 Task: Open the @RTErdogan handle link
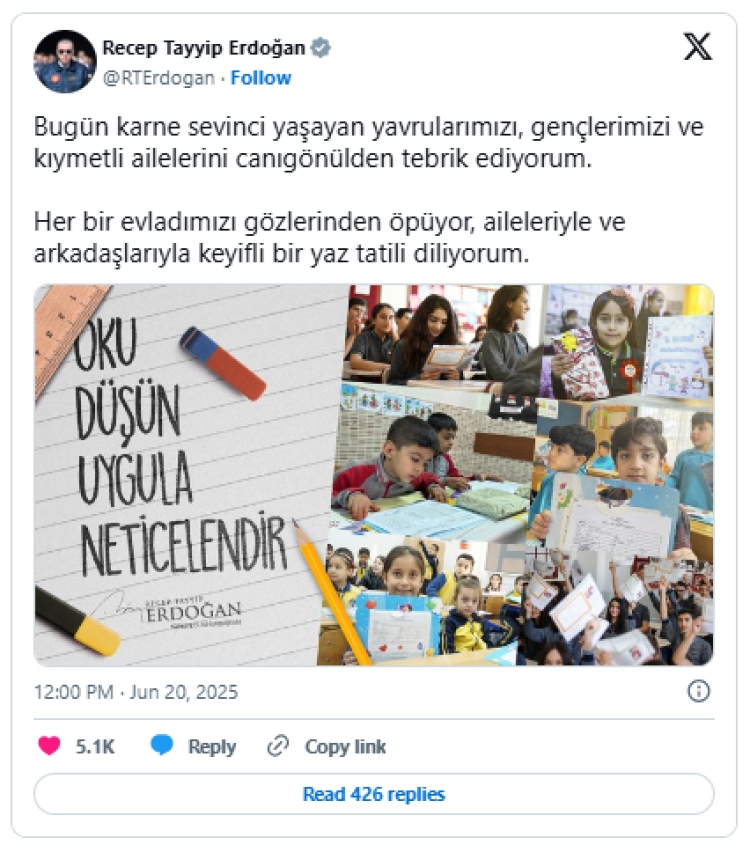click(158, 78)
